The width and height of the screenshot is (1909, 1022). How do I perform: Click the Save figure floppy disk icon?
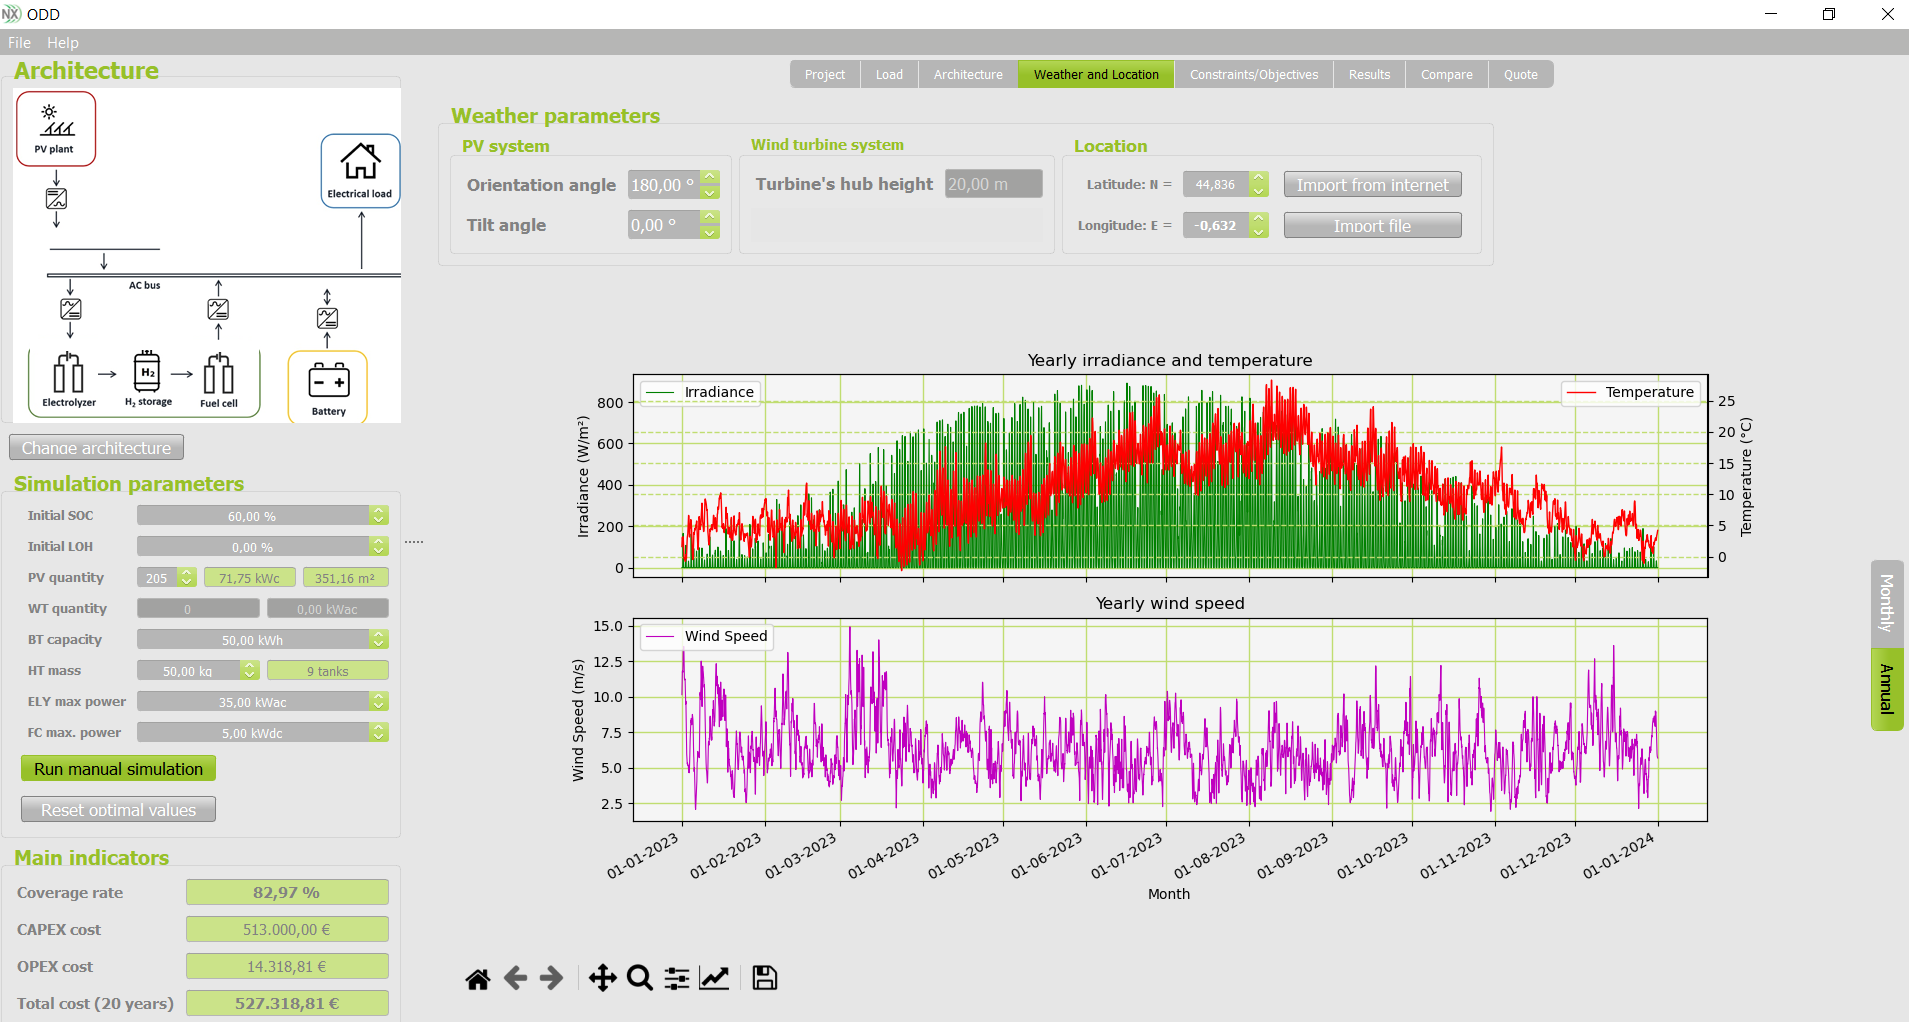pyautogui.click(x=765, y=978)
